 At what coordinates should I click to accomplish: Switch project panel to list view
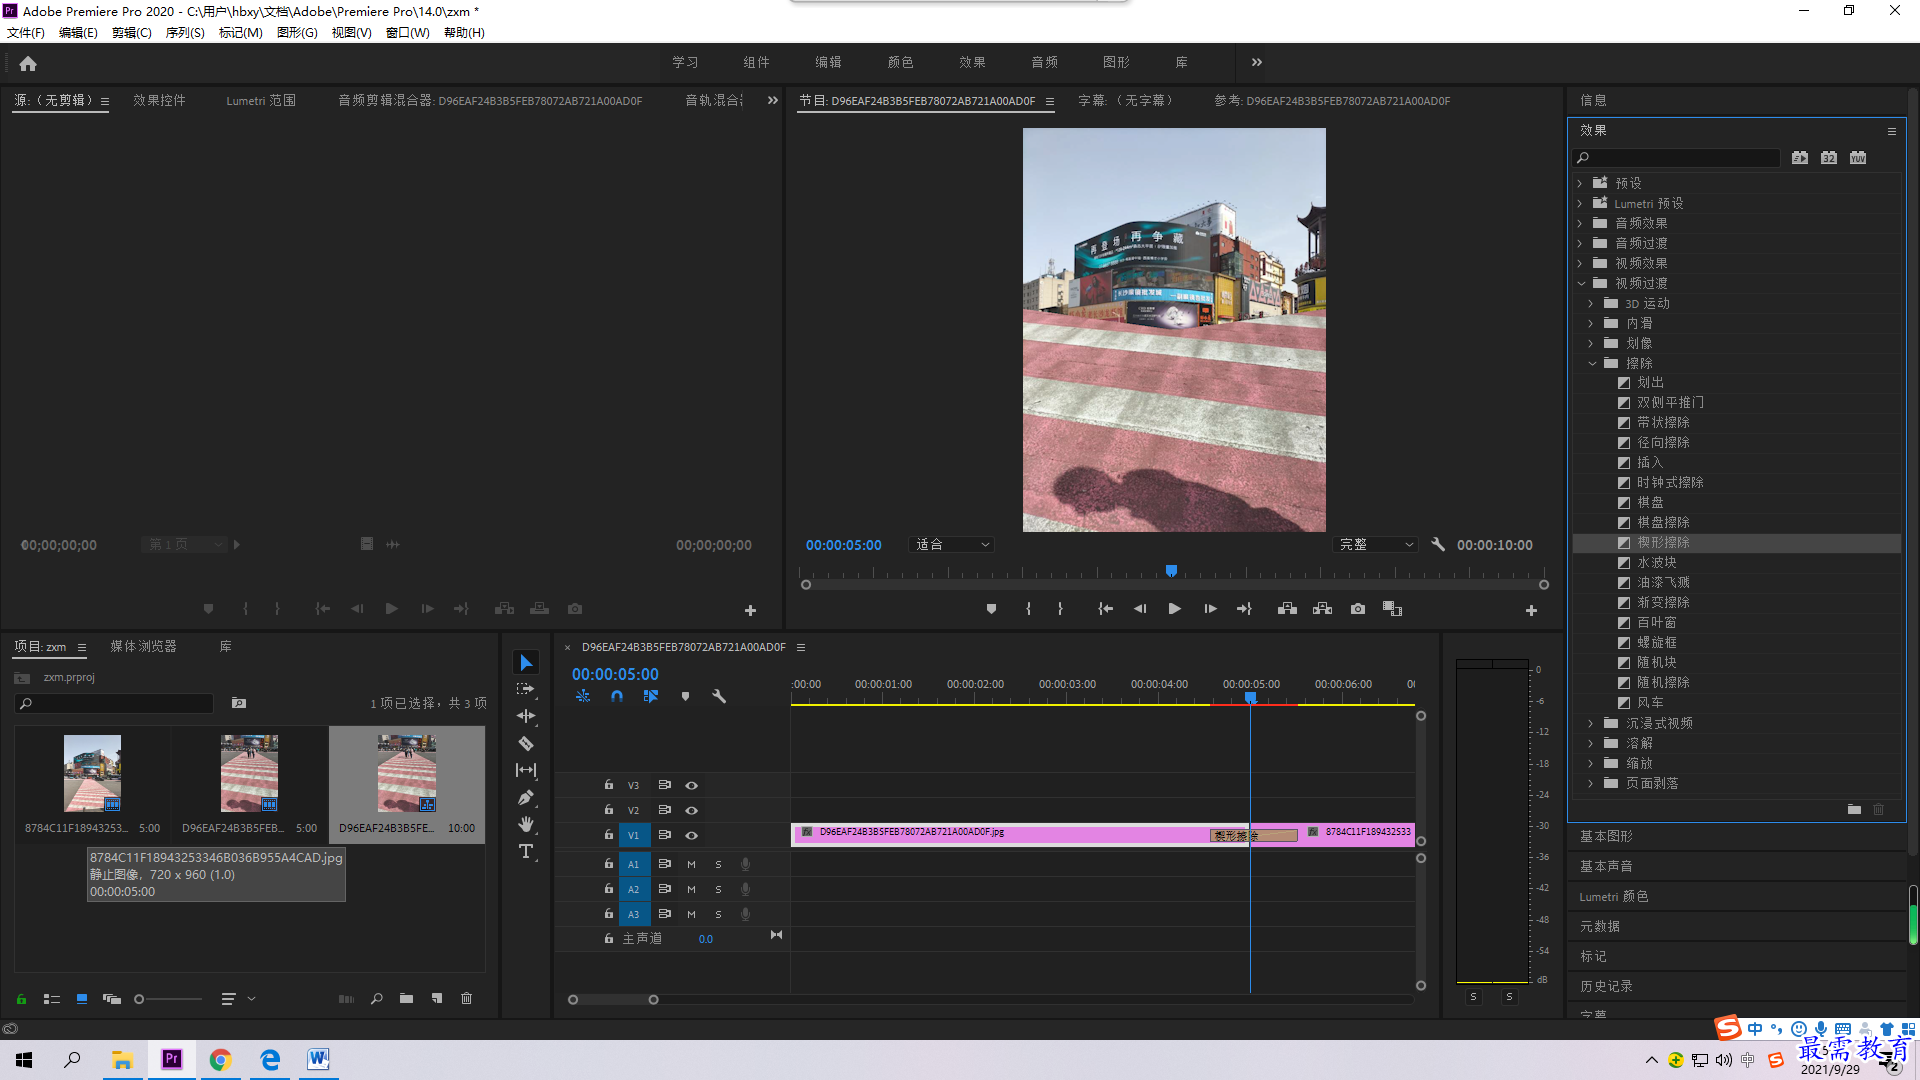coord(52,998)
